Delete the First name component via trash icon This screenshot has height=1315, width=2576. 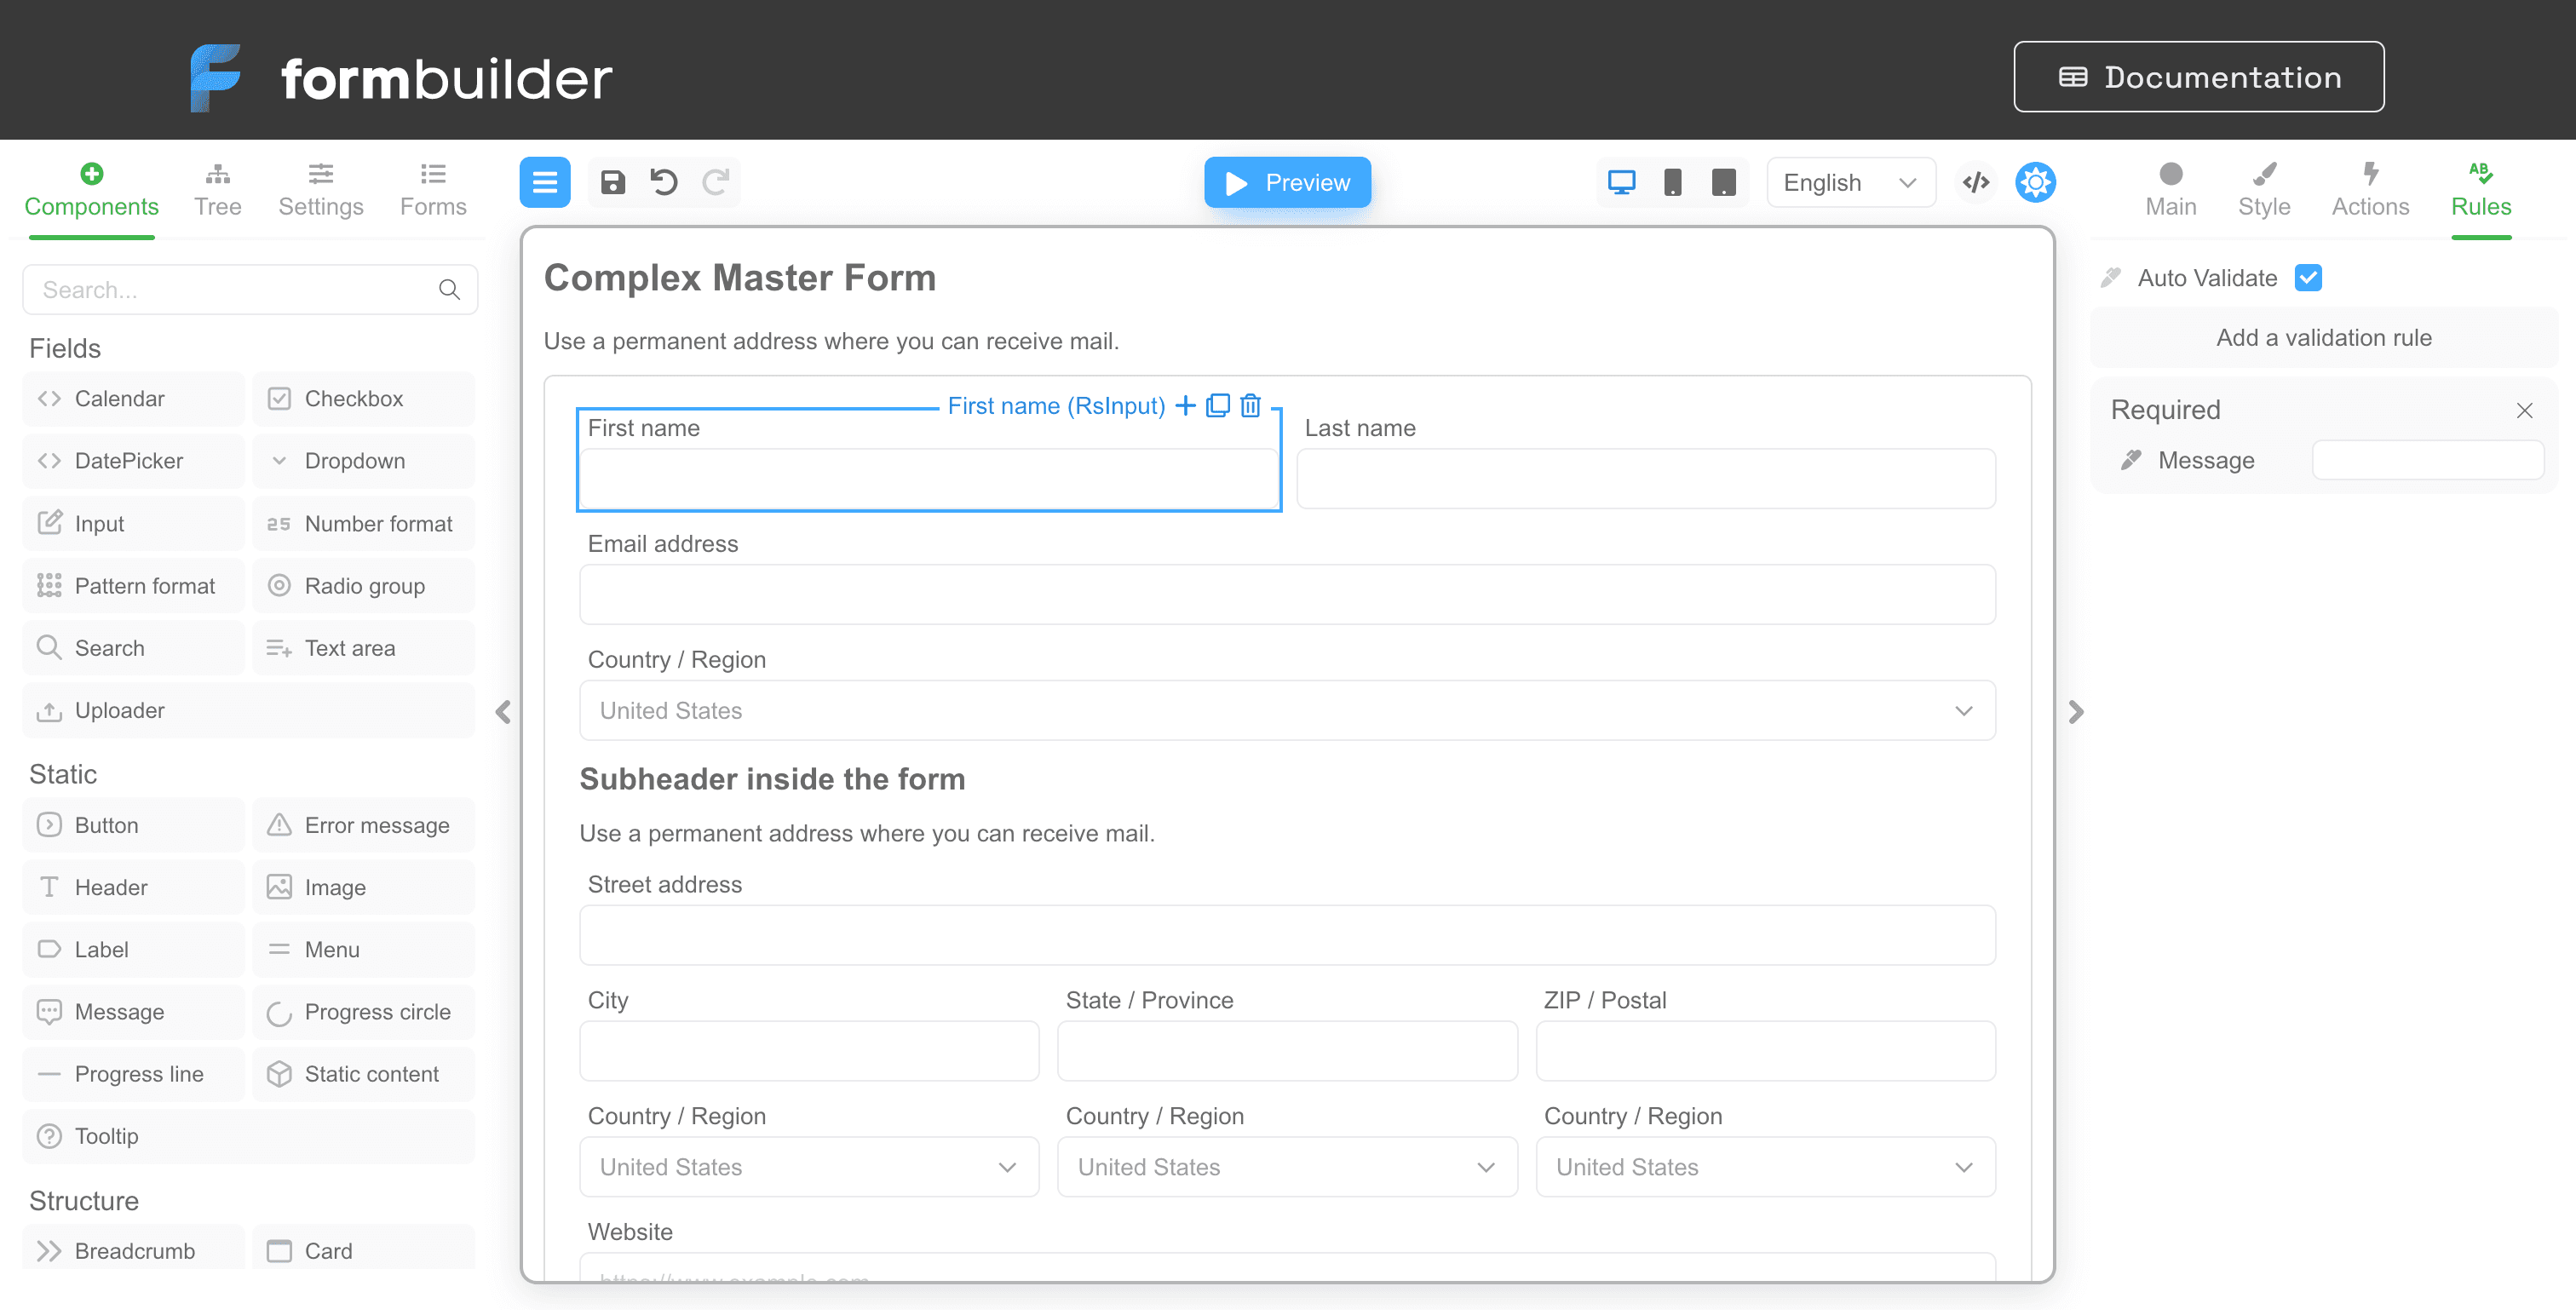pos(1250,406)
